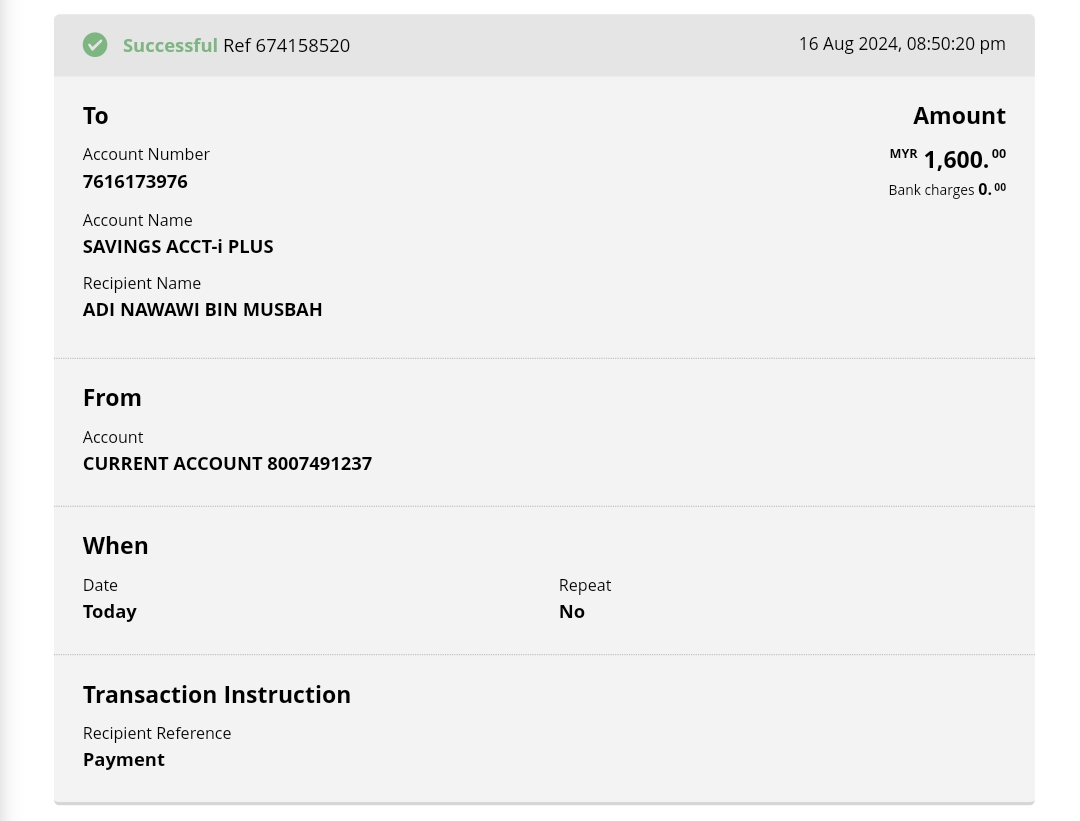Click the Amount heading
Viewport: 1080px width, 821px height.
[959, 116]
